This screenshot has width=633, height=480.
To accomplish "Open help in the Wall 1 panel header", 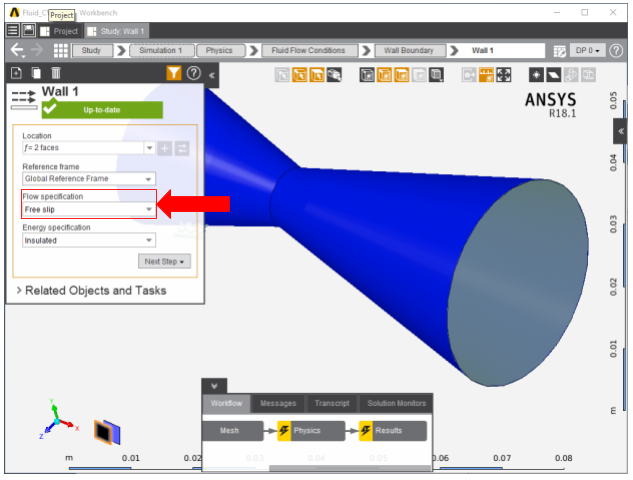I will point(194,73).
